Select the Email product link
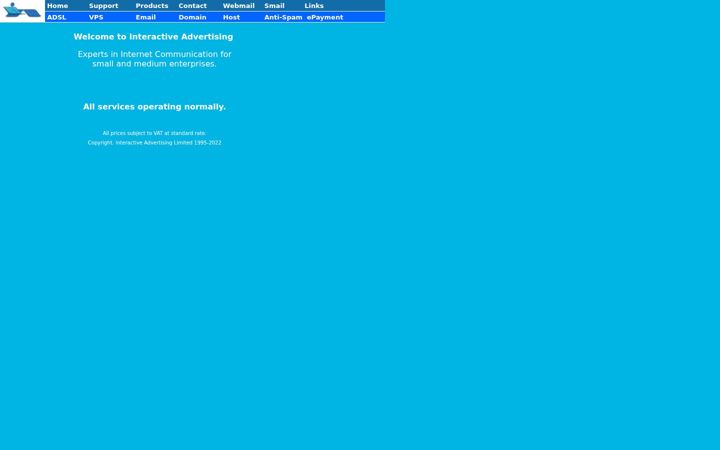Image resolution: width=720 pixels, height=450 pixels. pos(146,17)
